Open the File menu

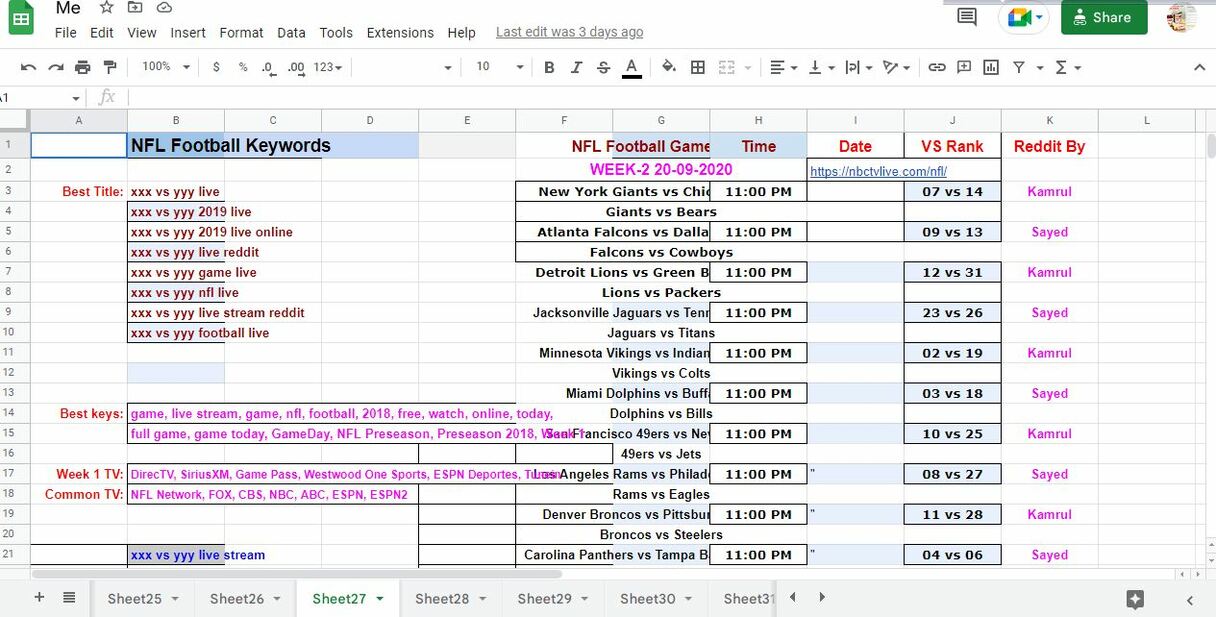tap(66, 32)
